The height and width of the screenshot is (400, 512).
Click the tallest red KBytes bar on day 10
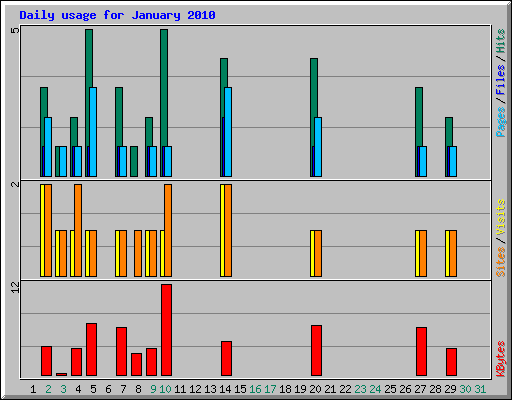(x=166, y=330)
